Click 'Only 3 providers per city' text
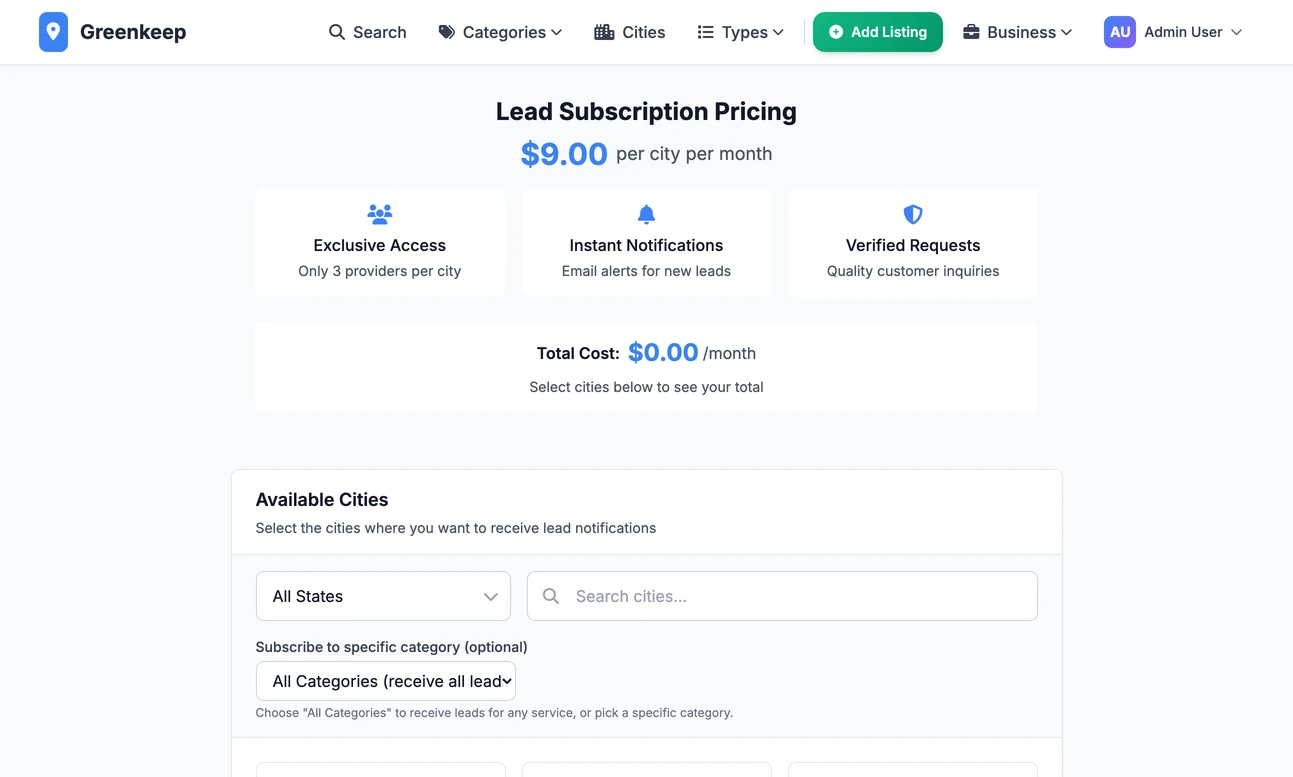Viewport: 1293px width, 777px height. click(380, 271)
